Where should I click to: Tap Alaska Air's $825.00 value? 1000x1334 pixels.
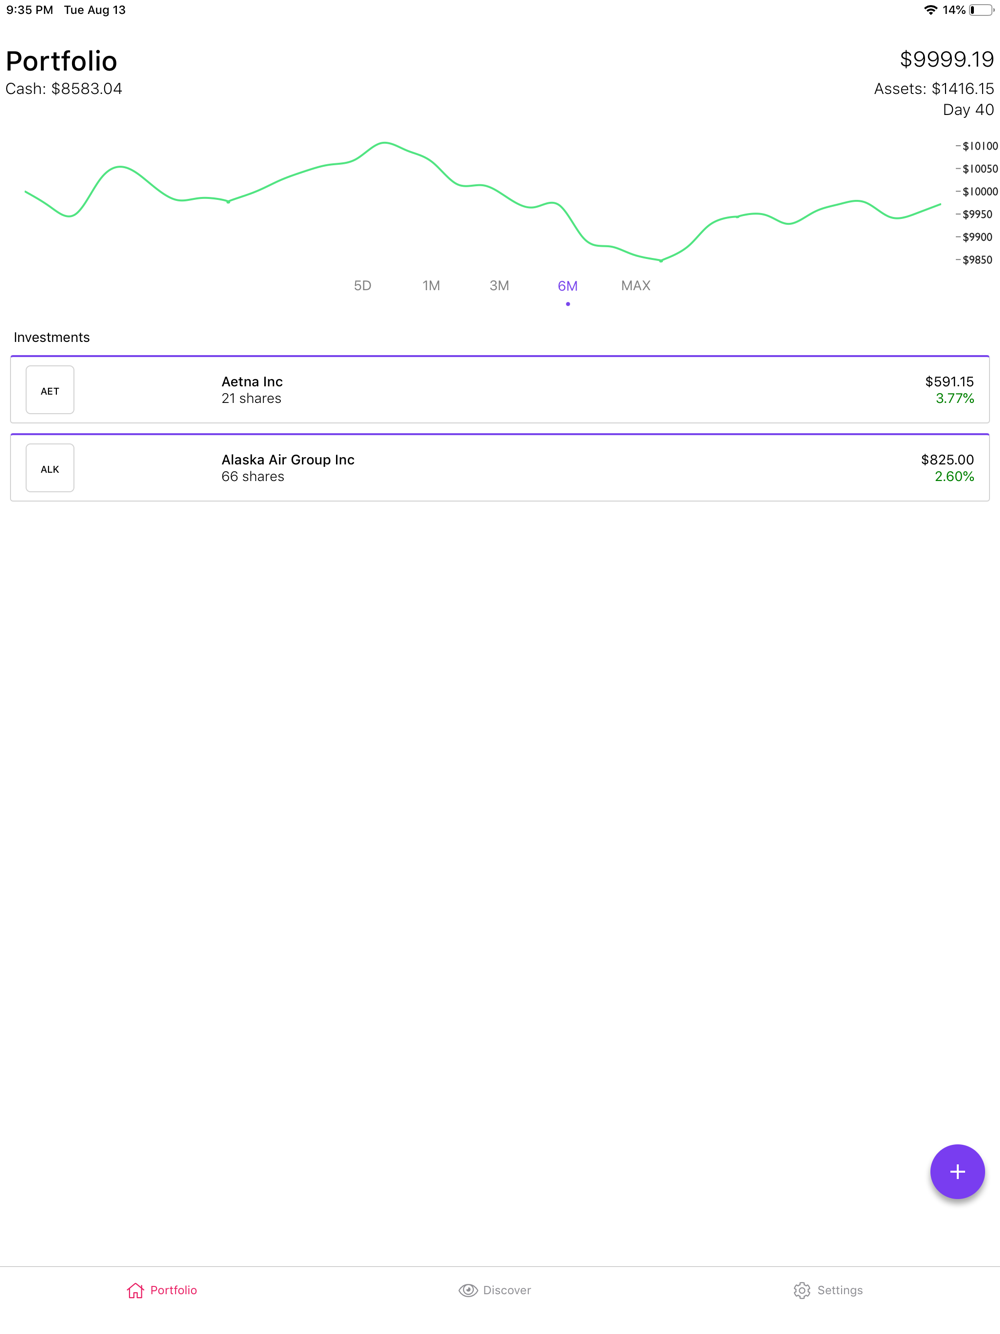pyautogui.click(x=947, y=460)
